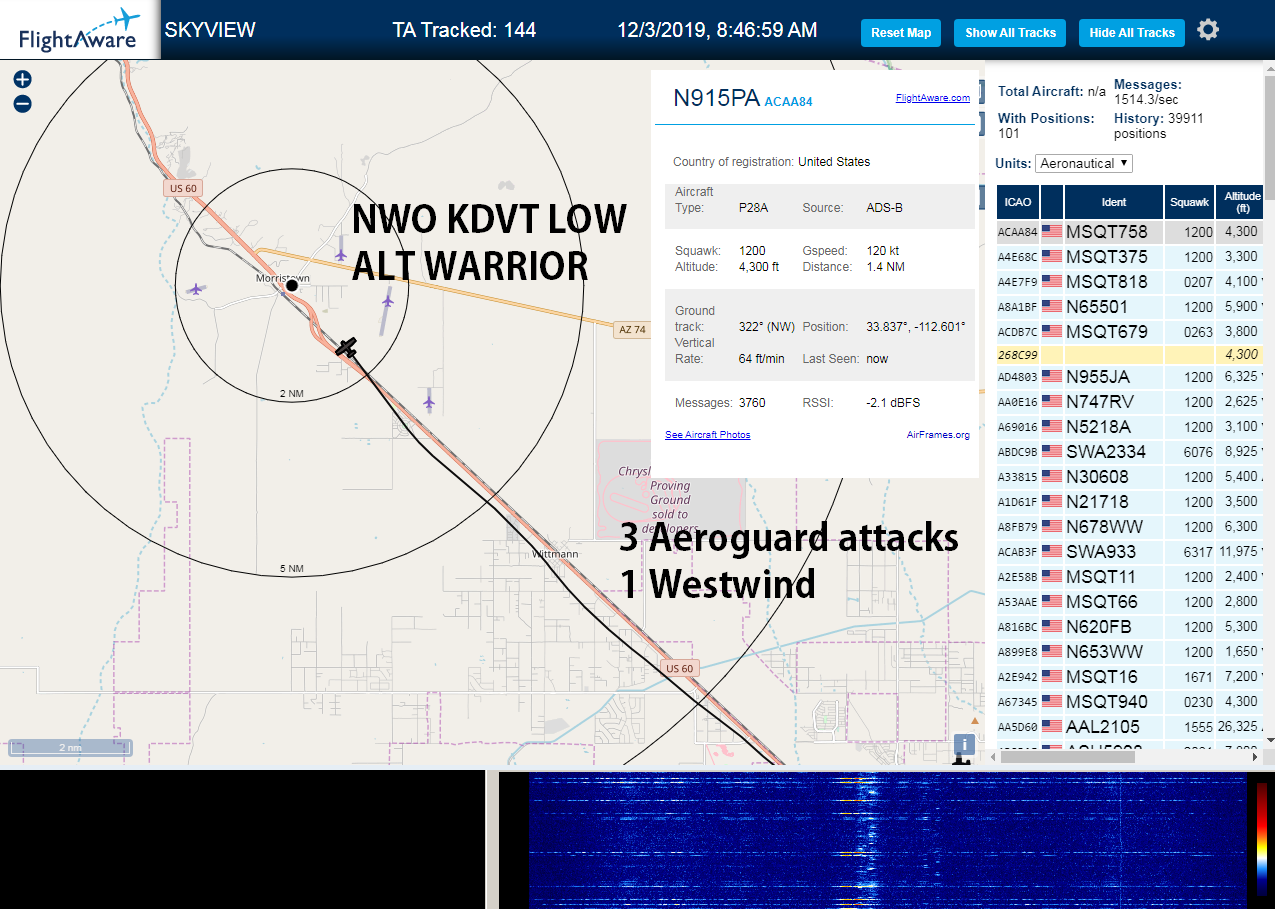Select purple aircraft south of the 2 NM ring
Viewport: 1275px width, 909px height.
429,402
